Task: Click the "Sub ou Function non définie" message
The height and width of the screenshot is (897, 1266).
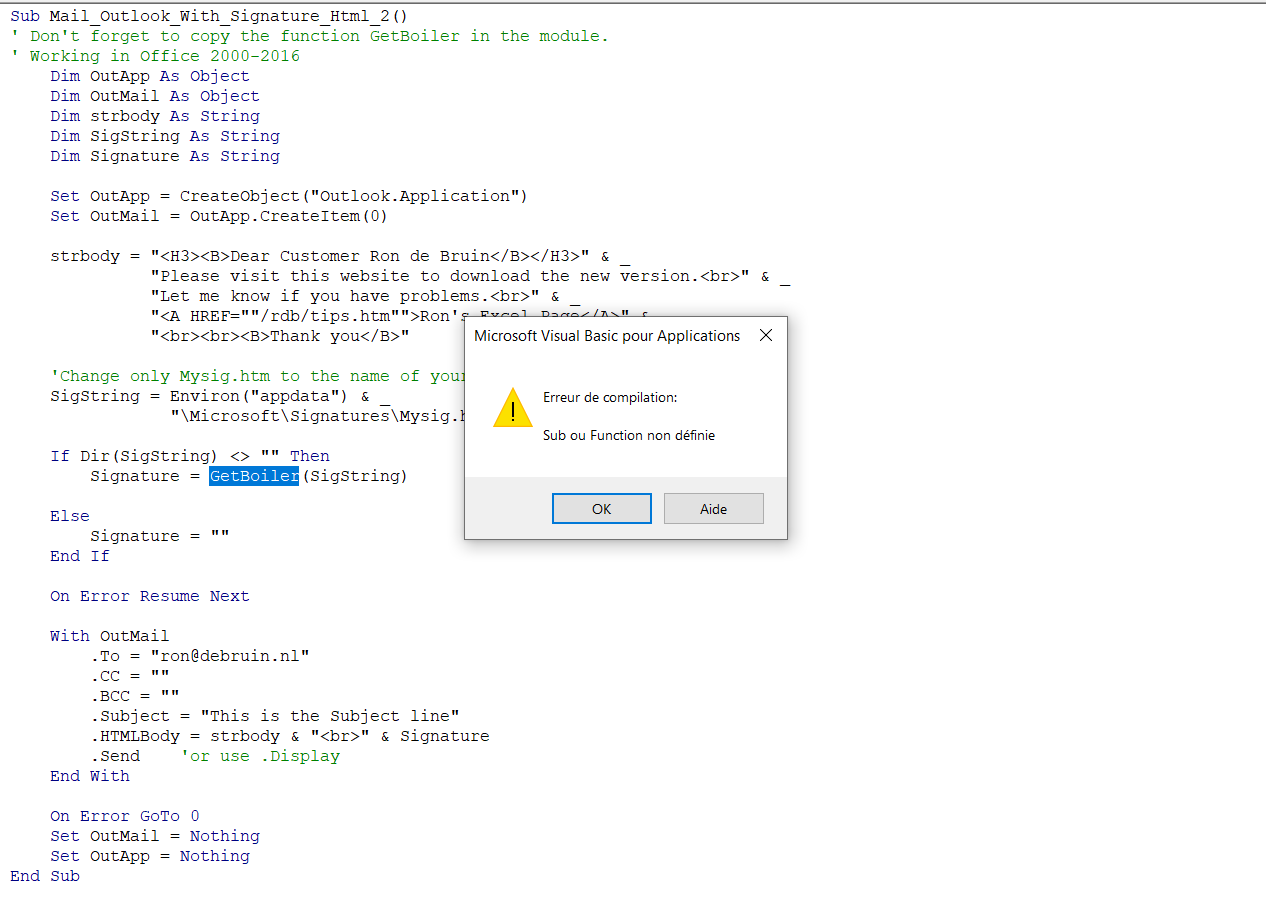Action: click(629, 435)
